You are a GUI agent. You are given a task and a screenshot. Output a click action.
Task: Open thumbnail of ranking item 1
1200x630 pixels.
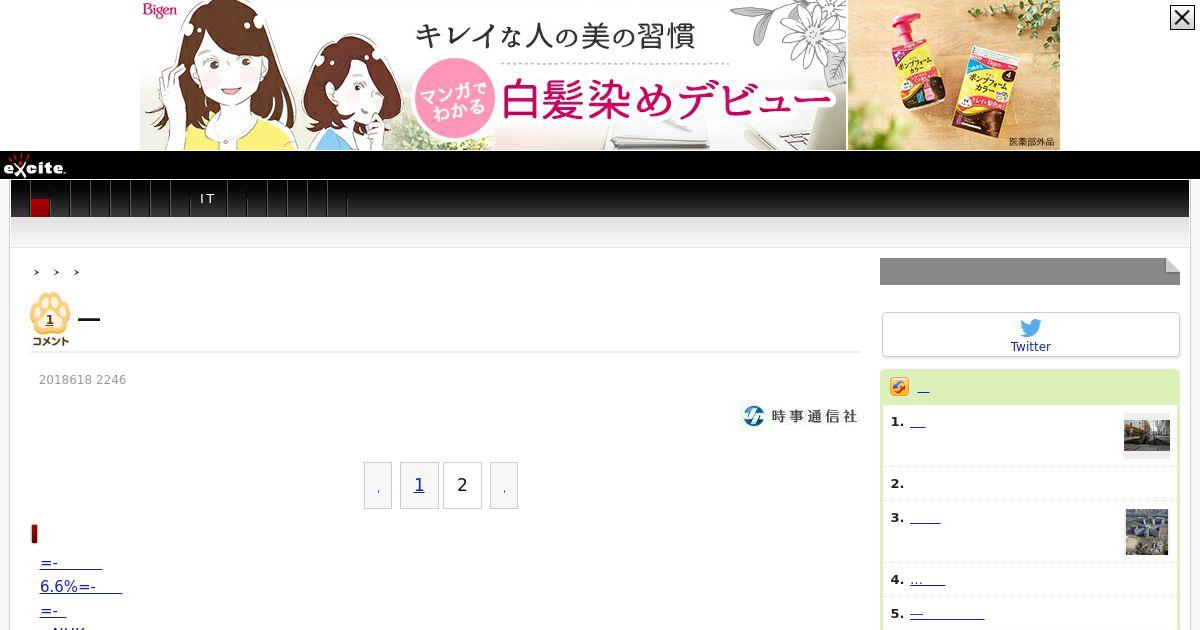click(x=1147, y=436)
